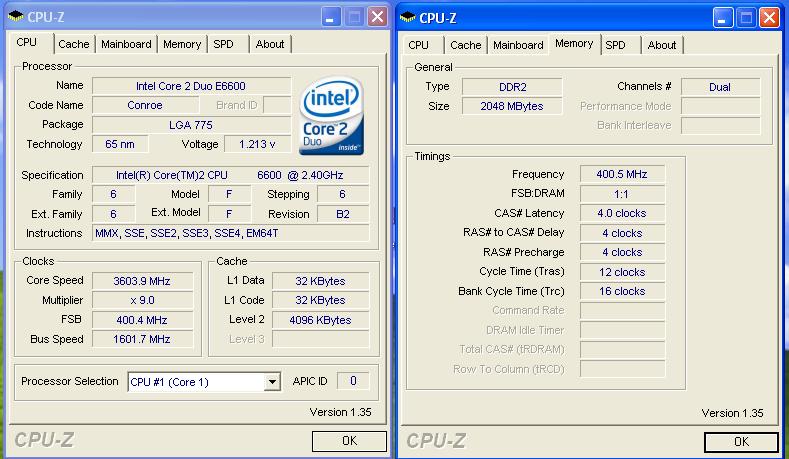Click OK in the left CPU-Z window
The width and height of the screenshot is (789, 459).
[349, 441]
